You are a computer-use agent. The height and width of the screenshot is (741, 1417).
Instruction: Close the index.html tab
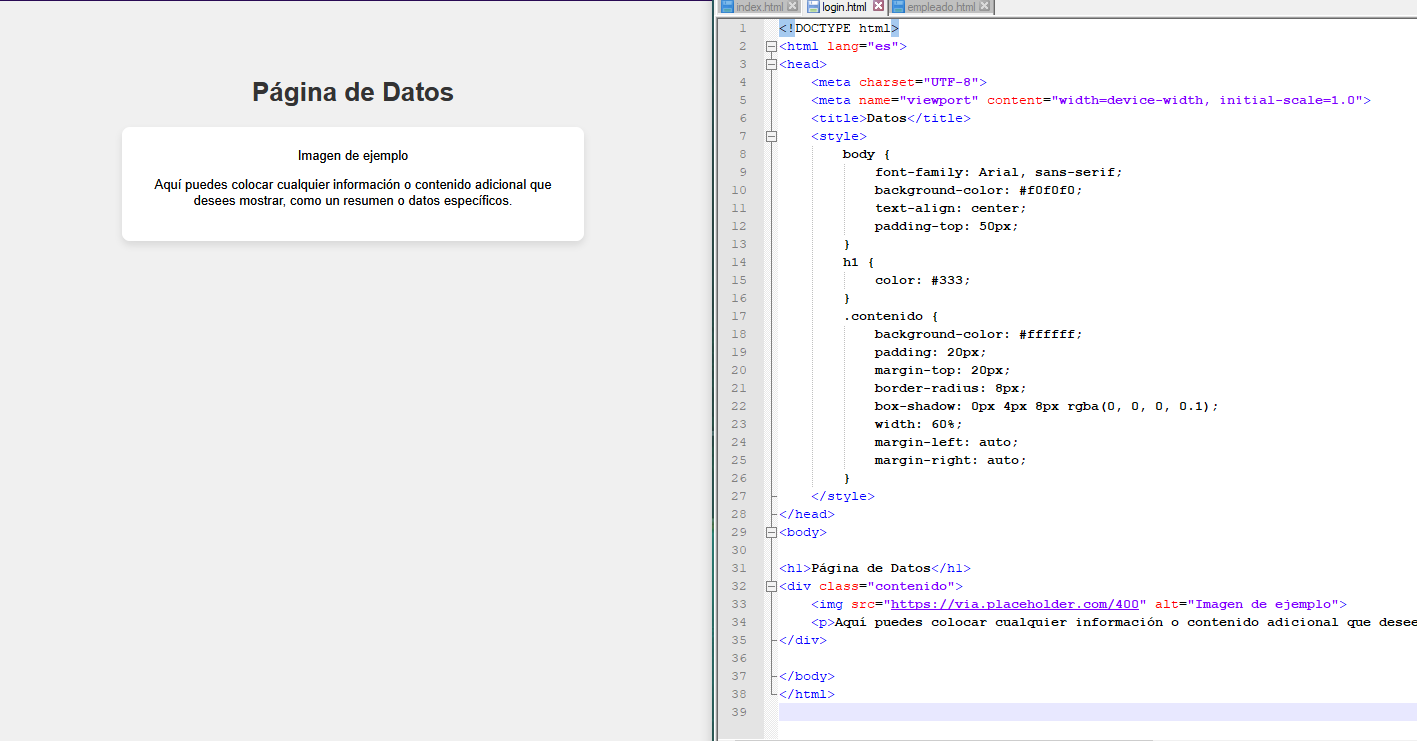(792, 7)
